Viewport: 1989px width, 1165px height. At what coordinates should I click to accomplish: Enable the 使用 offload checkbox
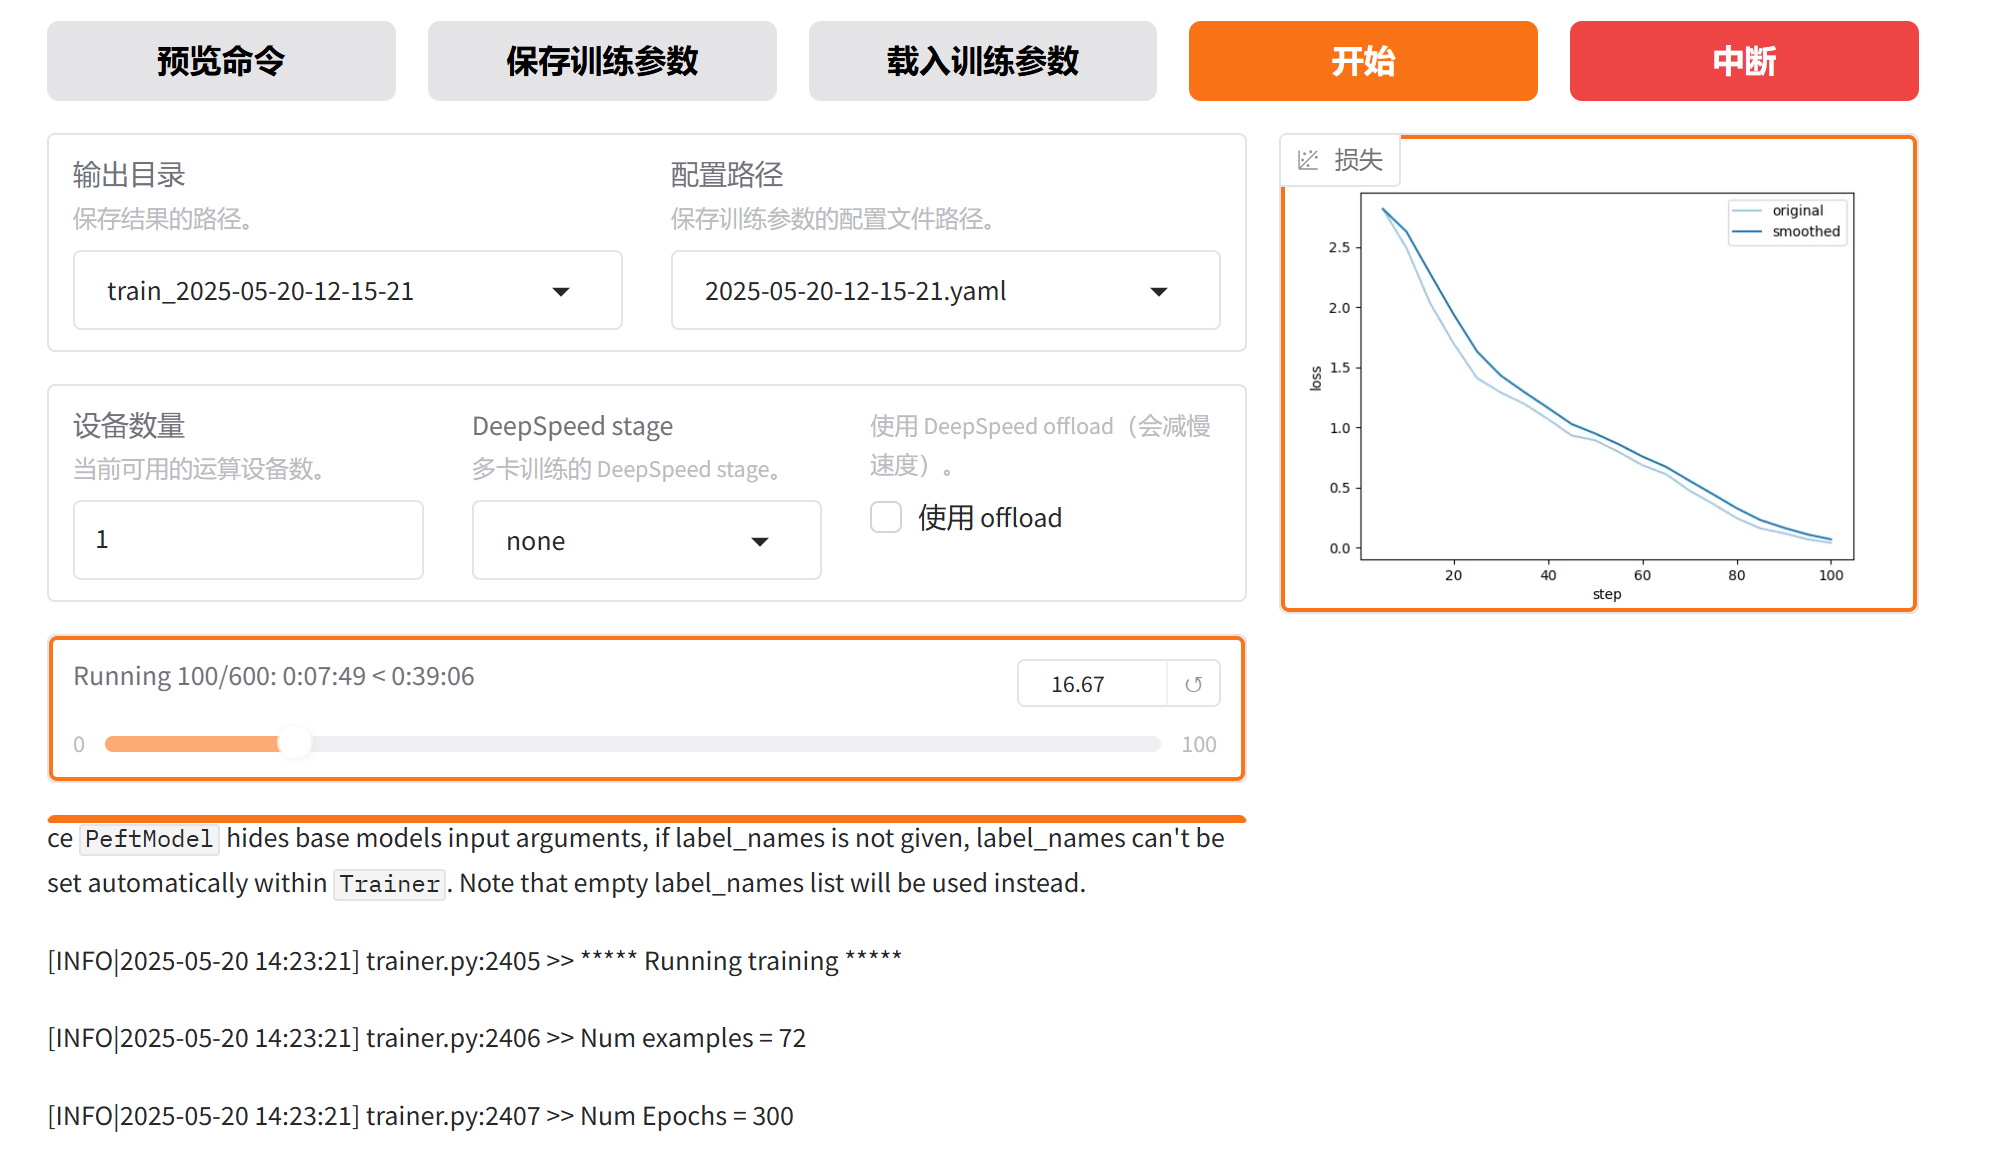886,517
